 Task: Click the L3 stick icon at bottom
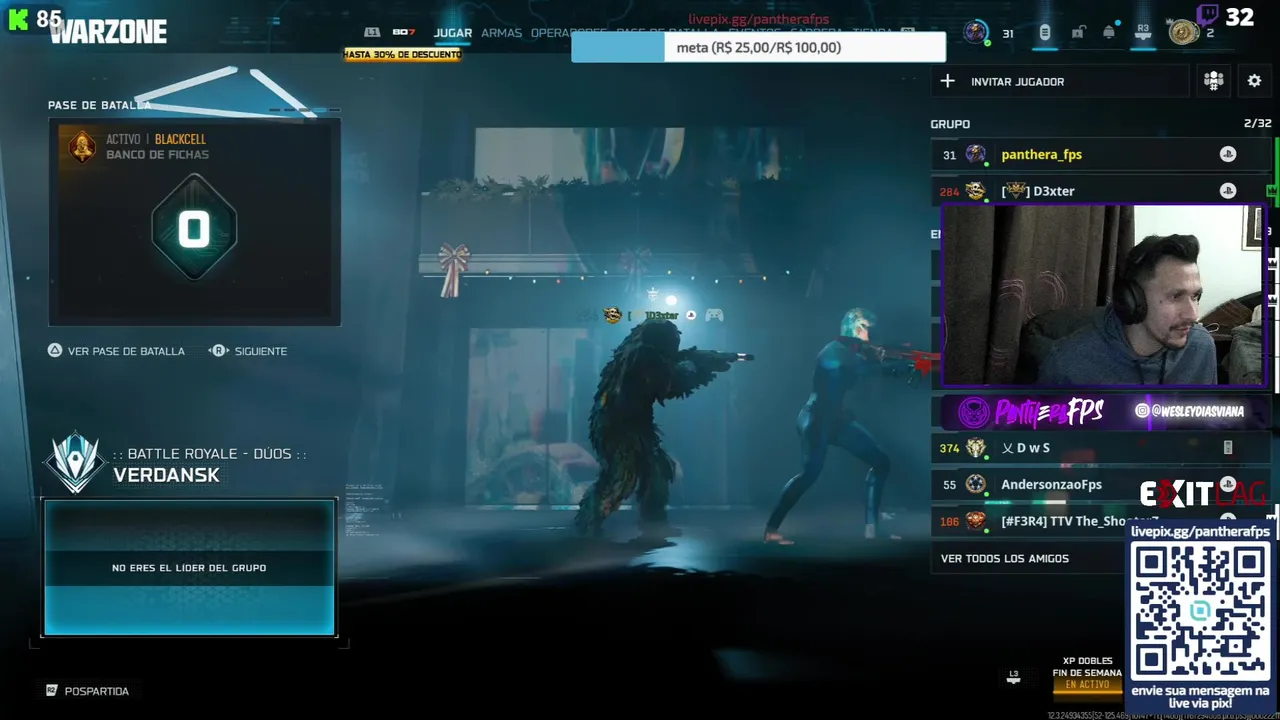click(x=1013, y=677)
